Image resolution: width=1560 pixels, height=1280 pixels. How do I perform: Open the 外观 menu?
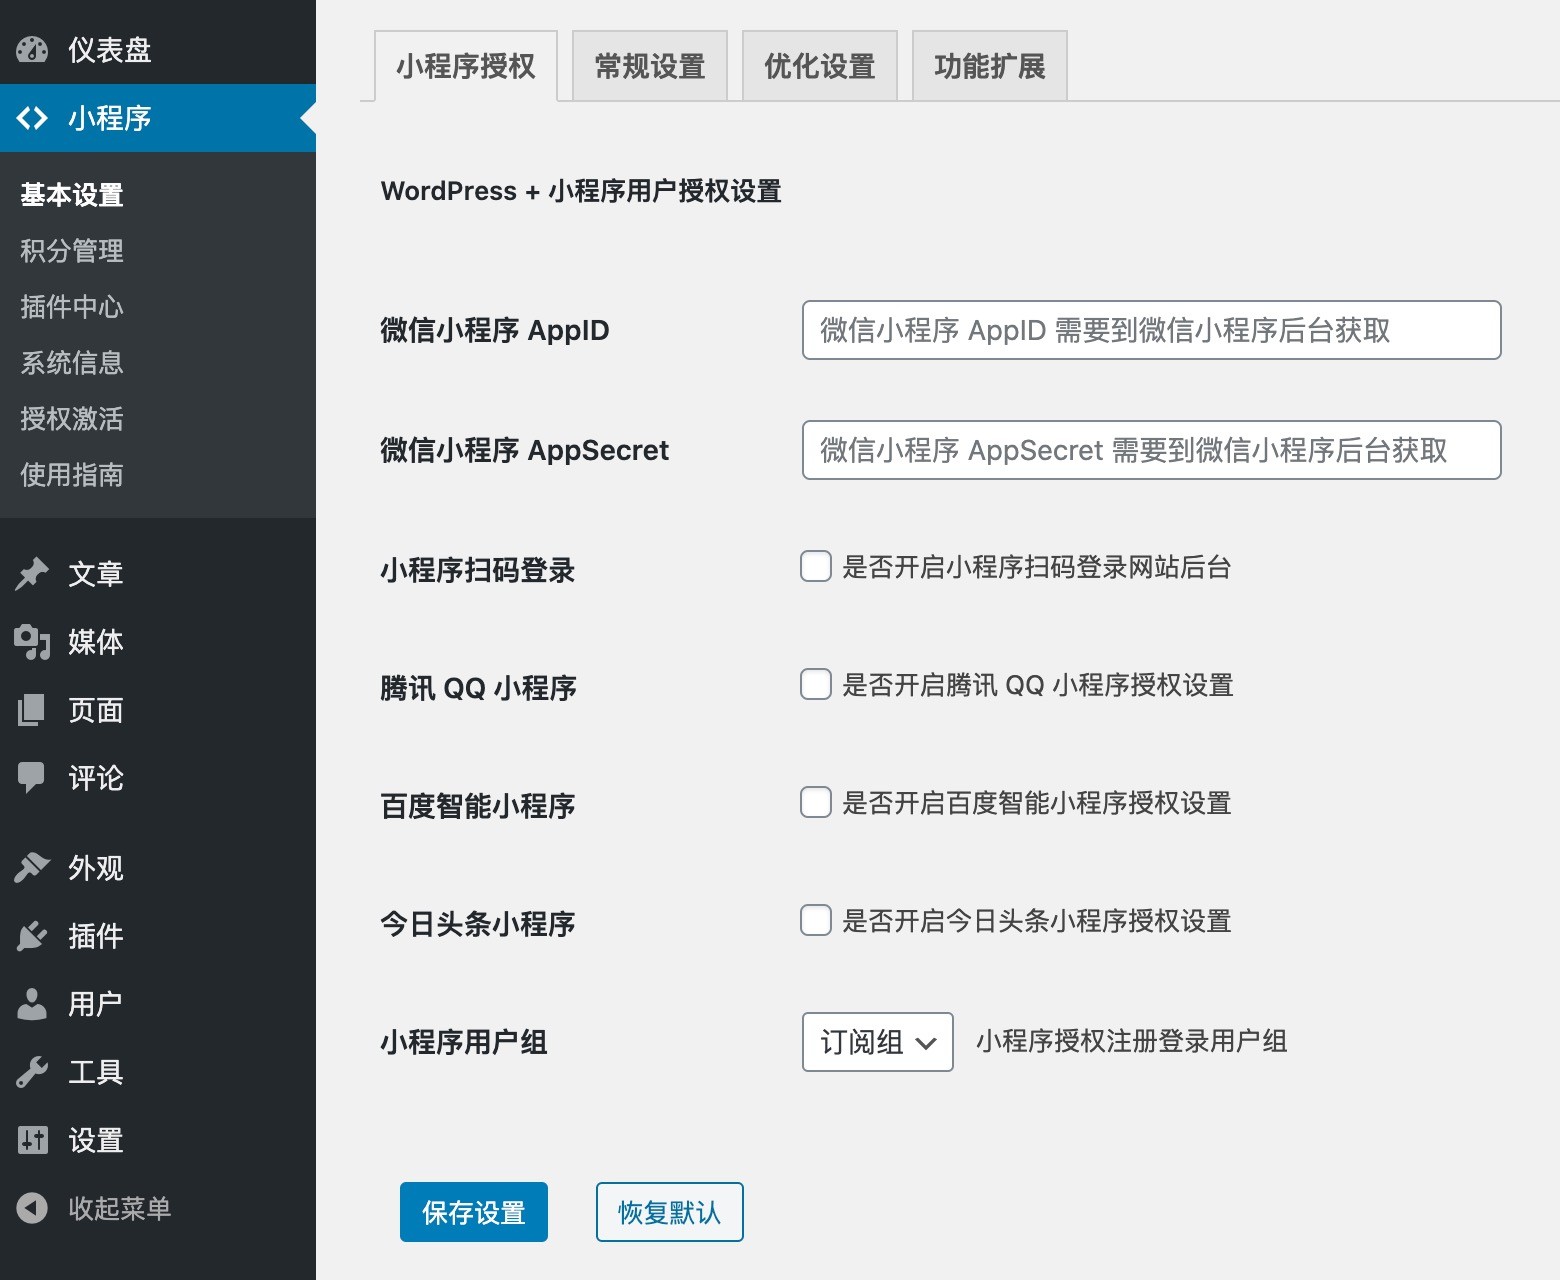158,868
